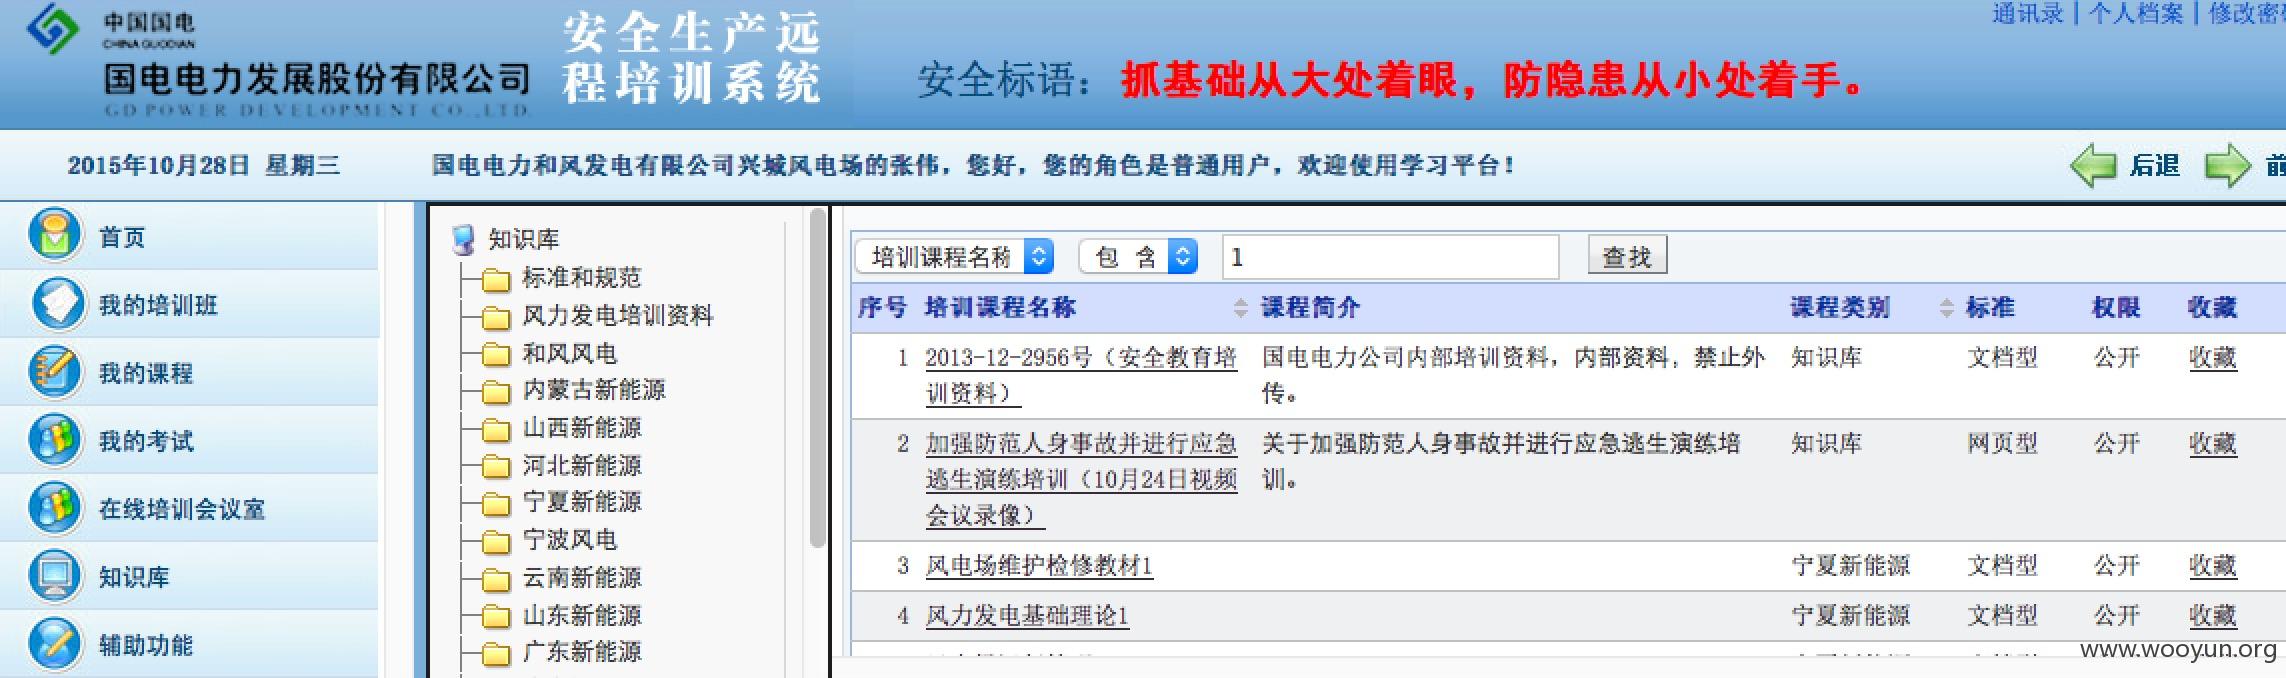Click 收藏 for 风电场维护检修教材1
The width and height of the screenshot is (2286, 678).
point(2212,566)
